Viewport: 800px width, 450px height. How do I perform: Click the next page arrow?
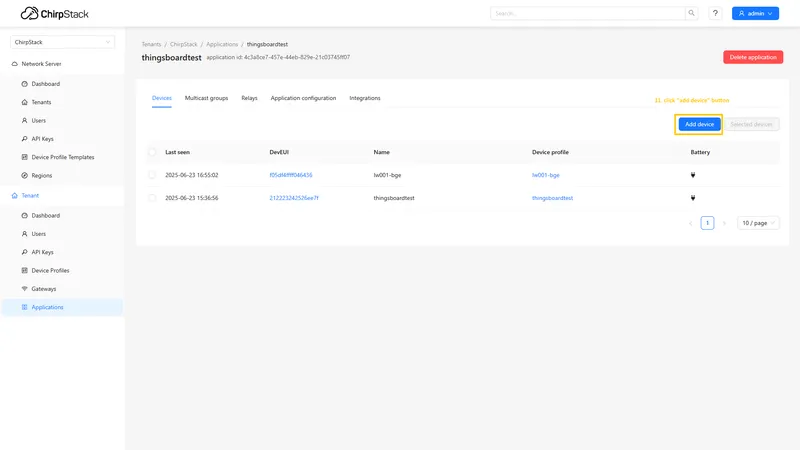(724, 223)
